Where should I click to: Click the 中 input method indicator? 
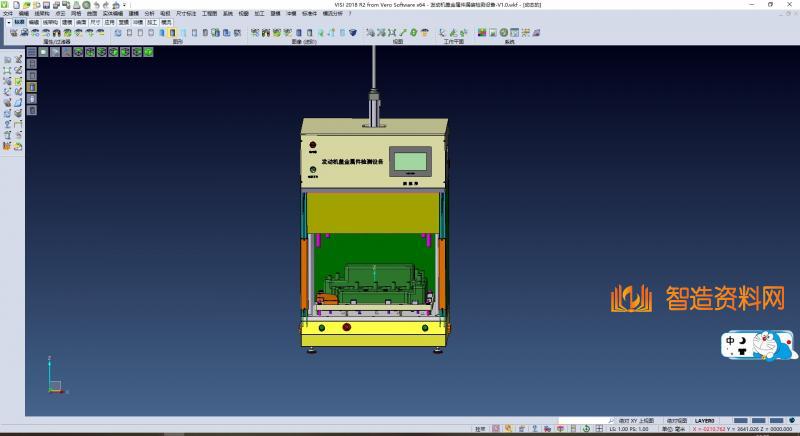pyautogui.click(x=731, y=340)
